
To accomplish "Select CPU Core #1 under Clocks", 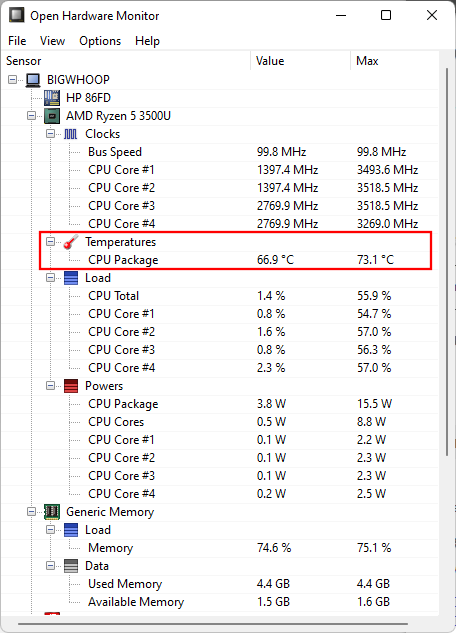I will click(x=220, y=170).
